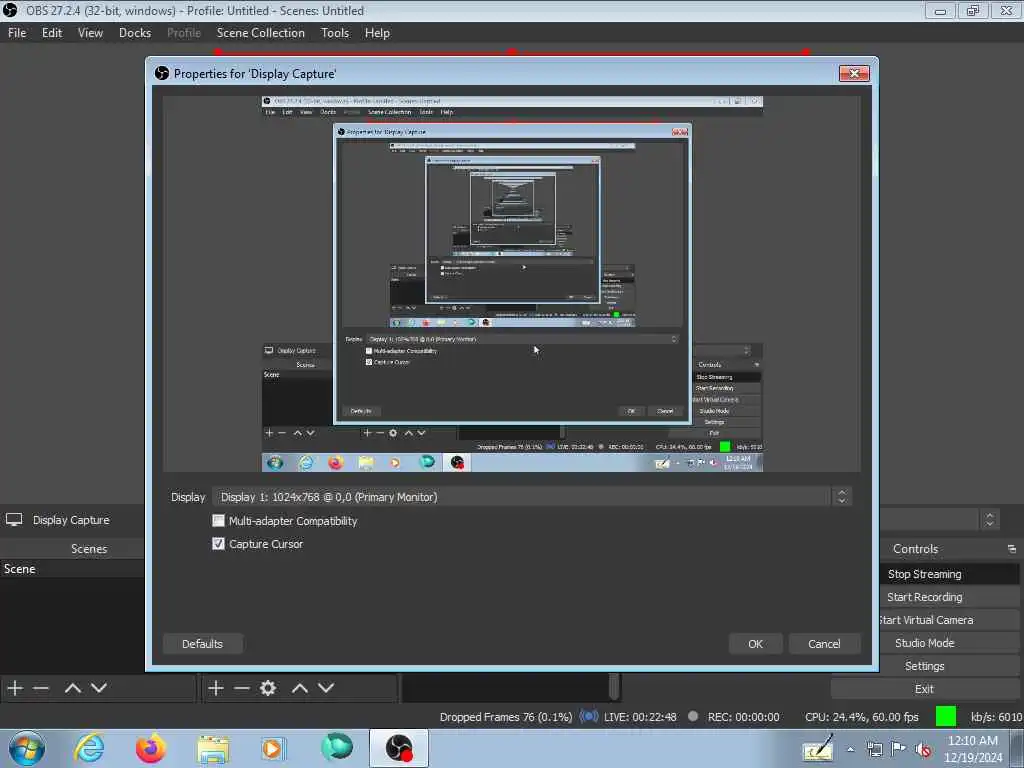Open the Tools menu
The width and height of the screenshot is (1024, 768).
click(x=334, y=33)
